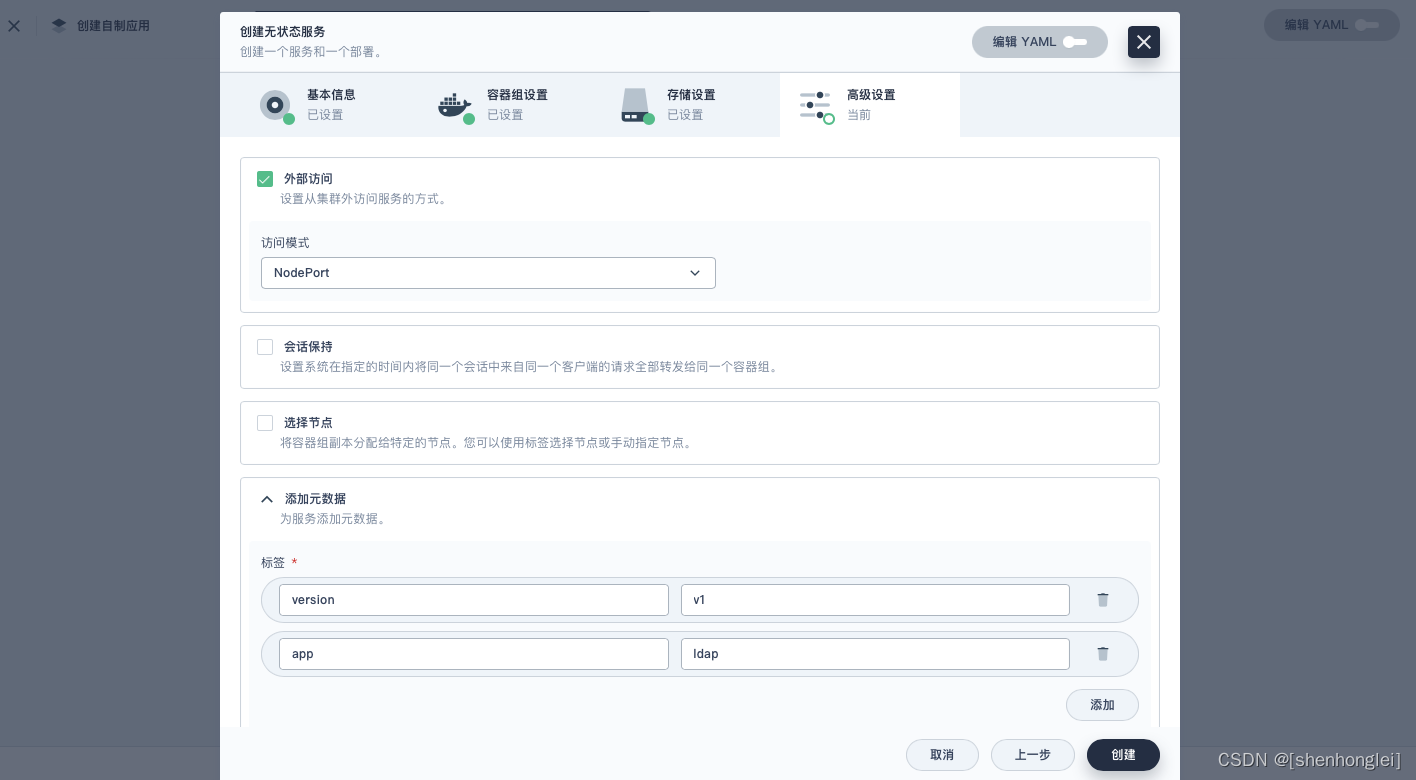Enable the 选择节点 checkbox
Image resolution: width=1416 pixels, height=780 pixels.
point(265,423)
